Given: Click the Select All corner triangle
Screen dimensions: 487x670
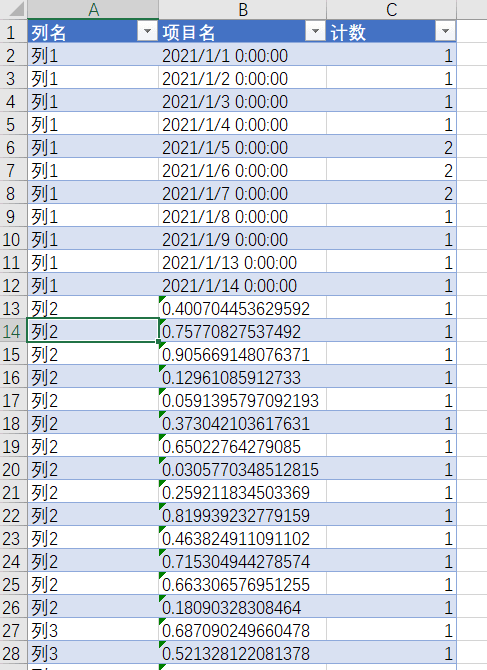Looking at the screenshot, I should pos(16,9).
